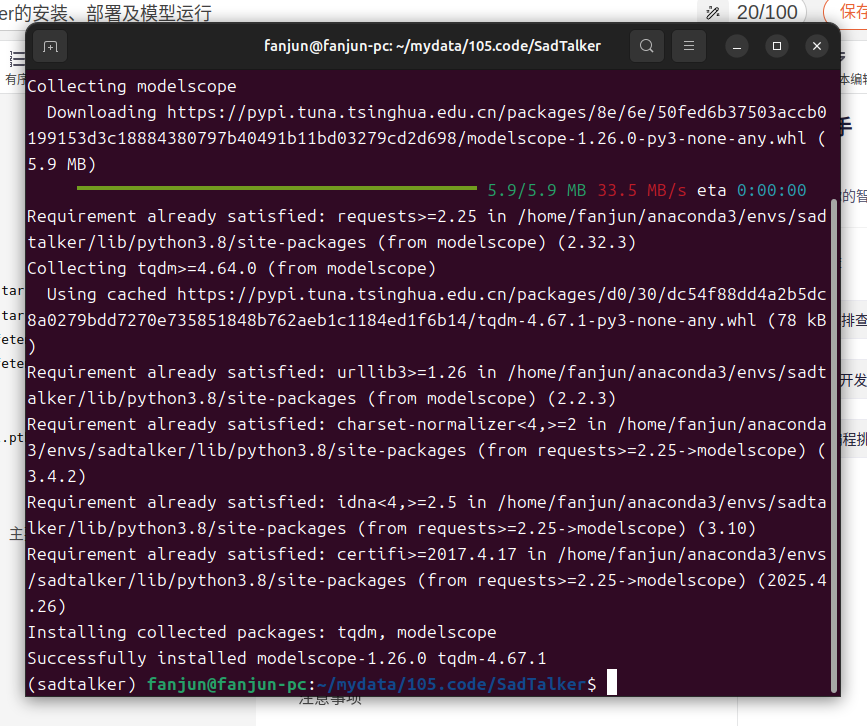Click the shell prompt cursor
This screenshot has height=726, width=867.
click(612, 683)
